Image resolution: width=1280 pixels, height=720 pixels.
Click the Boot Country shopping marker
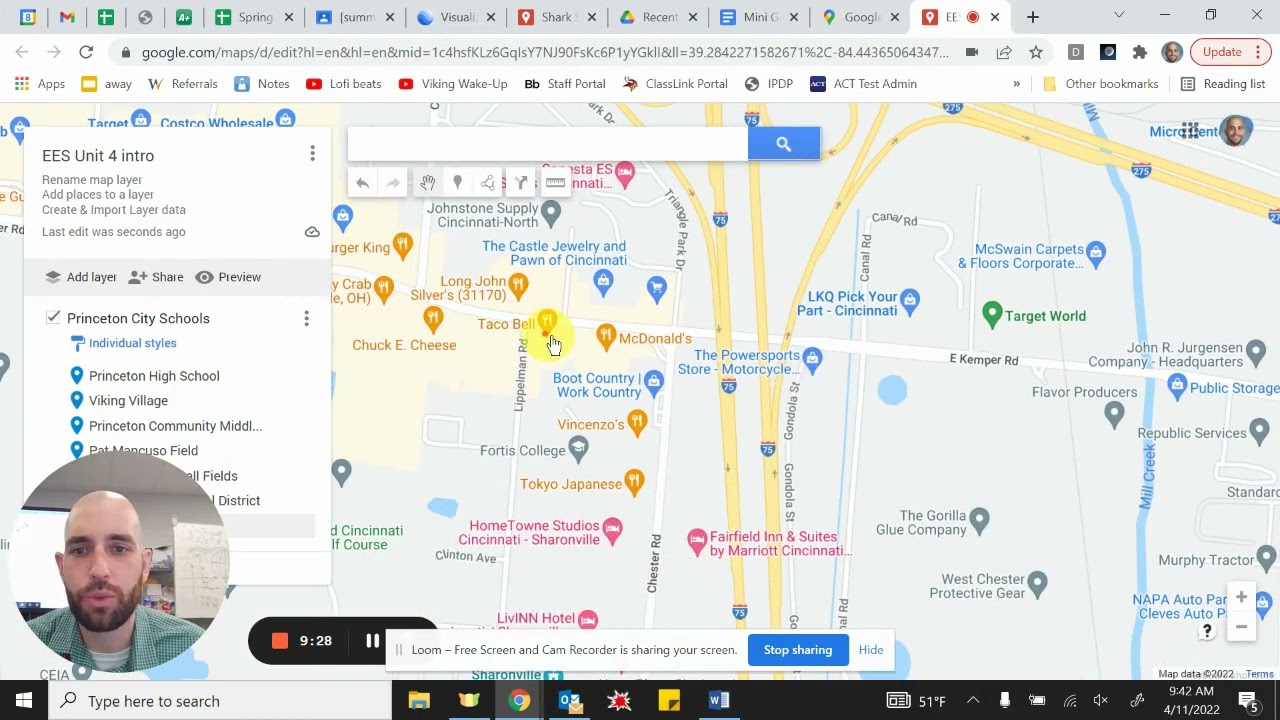(x=653, y=381)
